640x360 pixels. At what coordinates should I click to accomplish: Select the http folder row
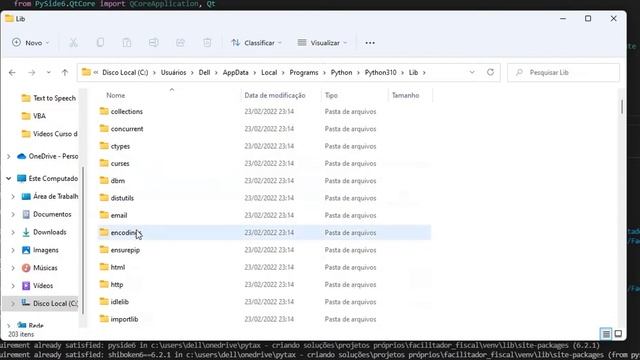click(x=264, y=284)
